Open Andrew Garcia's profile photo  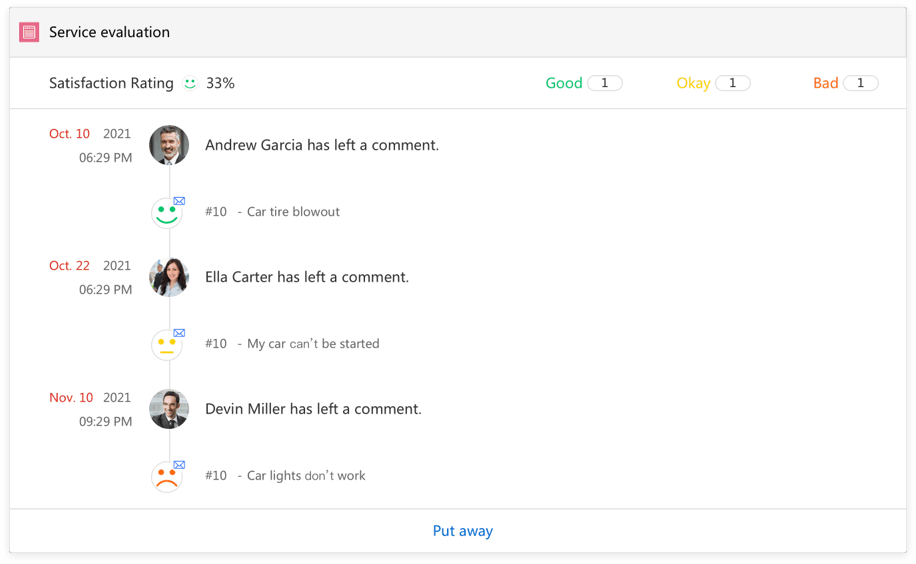(x=169, y=145)
